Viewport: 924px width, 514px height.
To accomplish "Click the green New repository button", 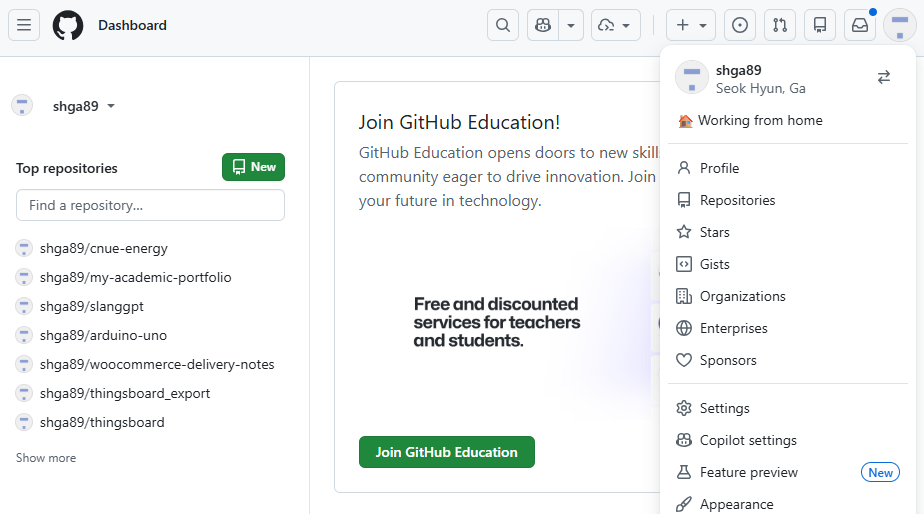I will [x=253, y=167].
